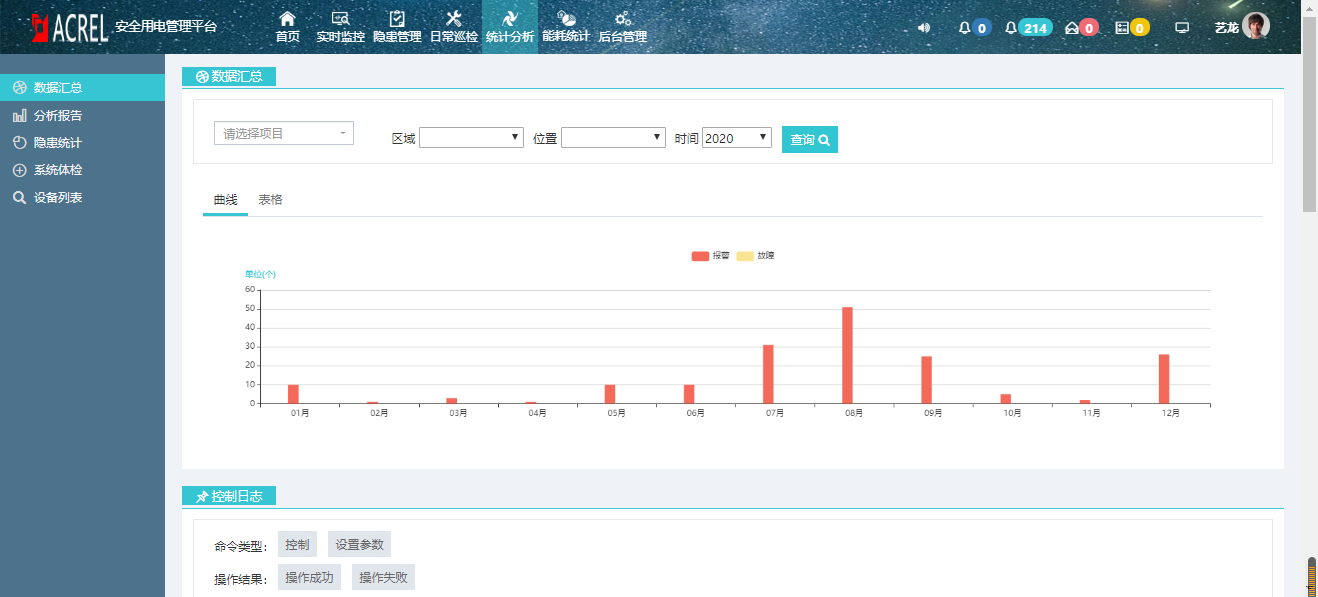The image size is (1318, 597).
Task: Open bell notification showing 214
Action: 1028,28
